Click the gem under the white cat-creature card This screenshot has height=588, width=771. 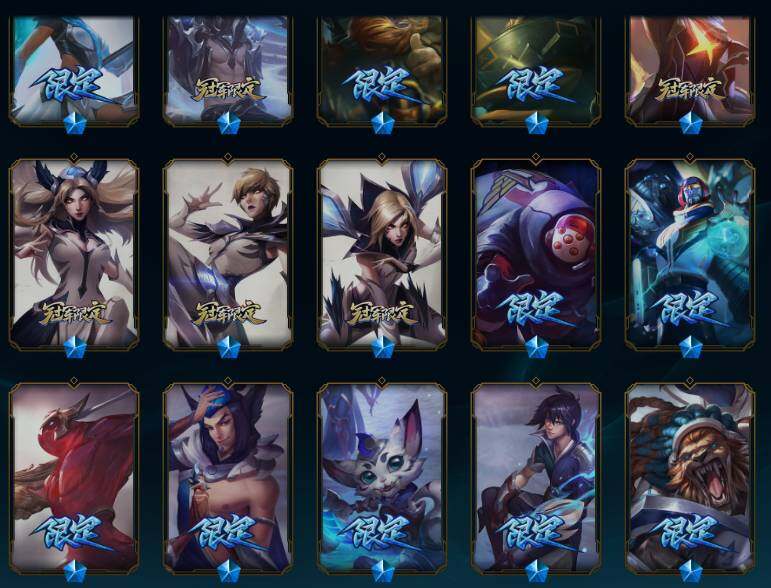383,571
